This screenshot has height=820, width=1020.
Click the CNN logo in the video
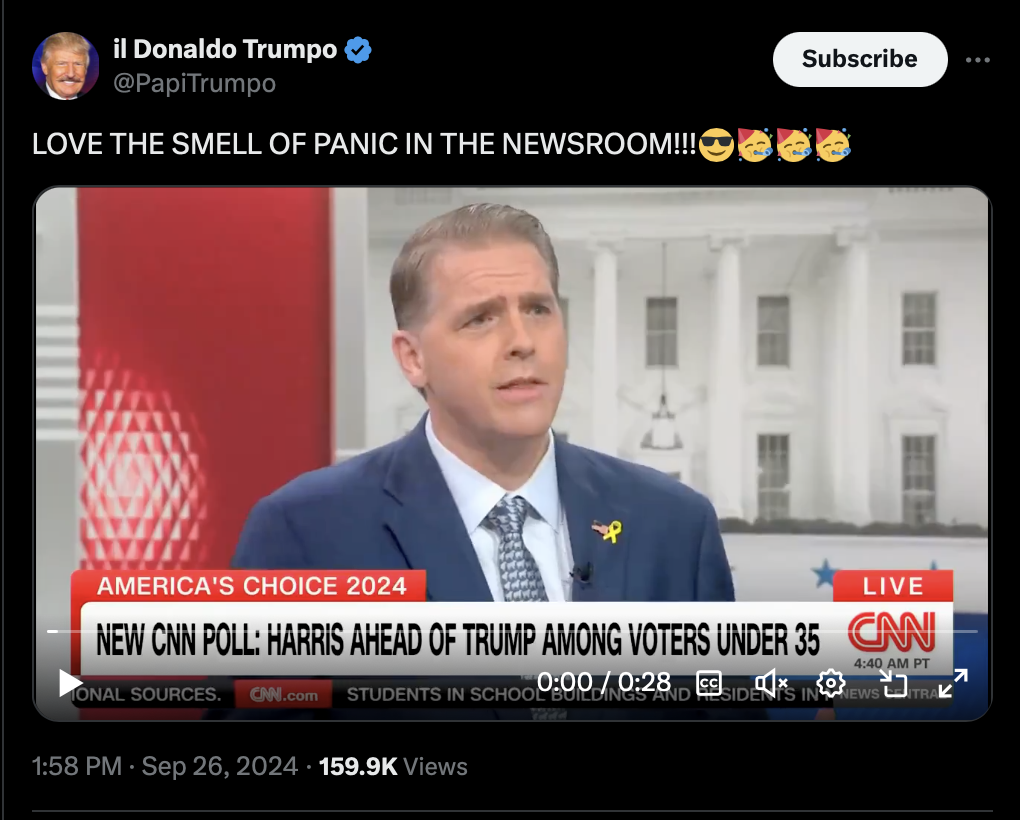(891, 631)
